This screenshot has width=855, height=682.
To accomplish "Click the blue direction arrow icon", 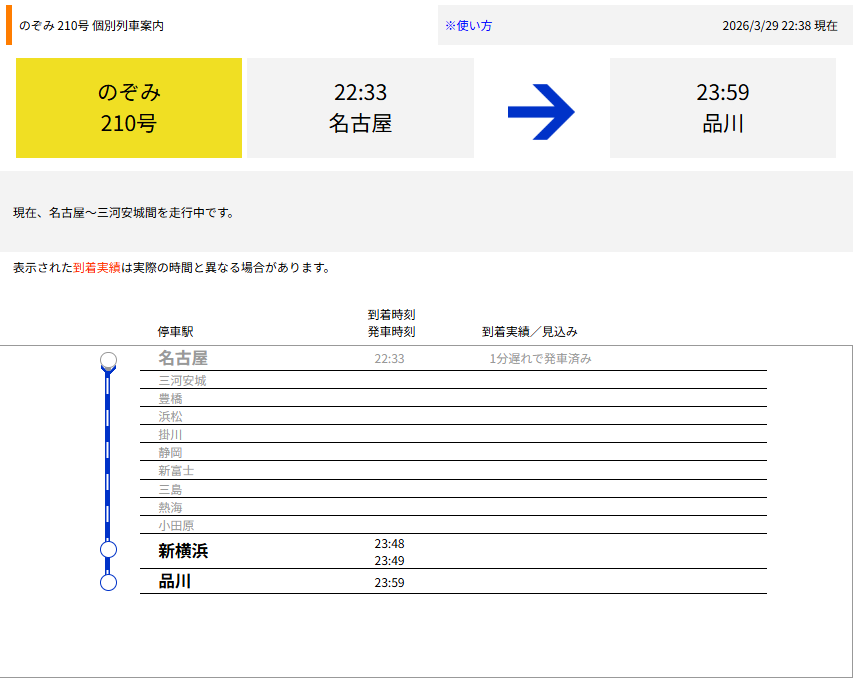I will (541, 112).
